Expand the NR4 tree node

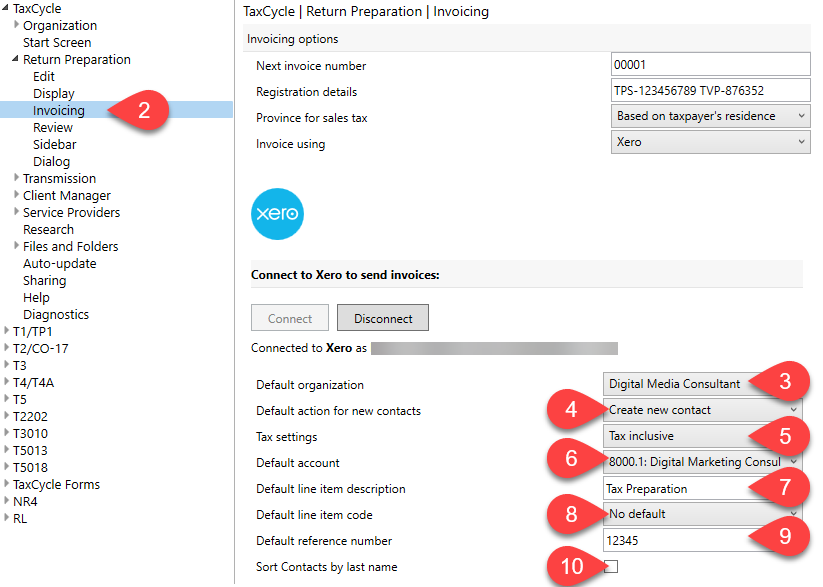pos(6,500)
